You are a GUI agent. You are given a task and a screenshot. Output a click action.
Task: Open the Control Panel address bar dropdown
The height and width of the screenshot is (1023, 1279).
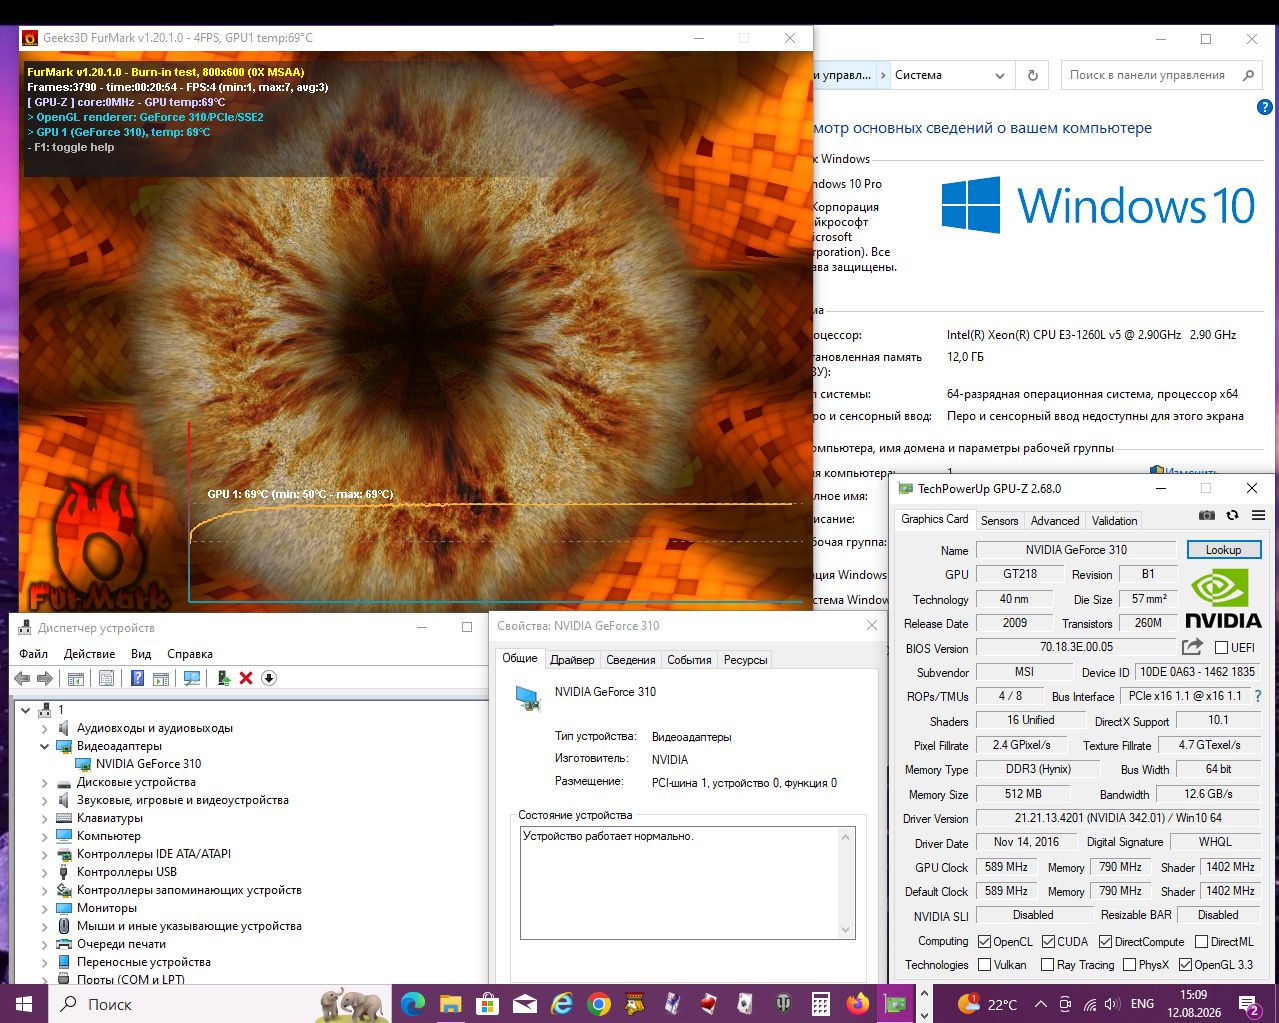click(999, 75)
